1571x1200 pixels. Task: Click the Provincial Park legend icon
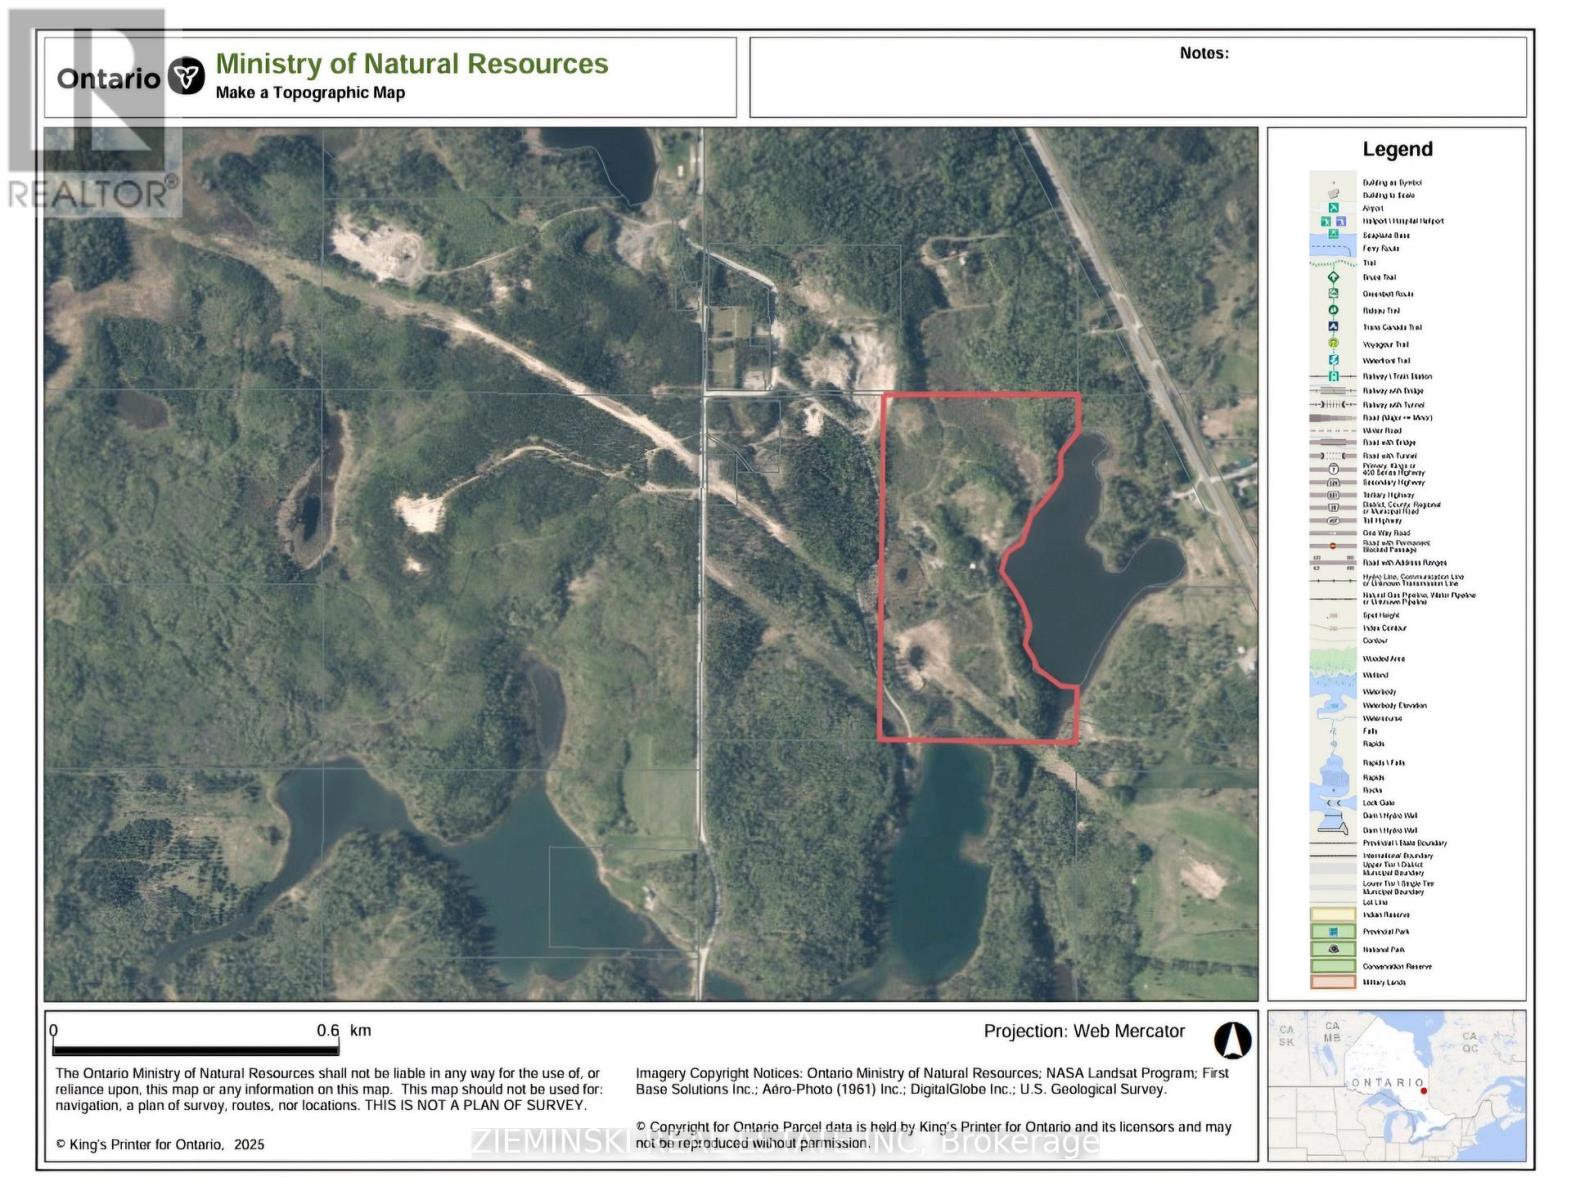(1333, 931)
